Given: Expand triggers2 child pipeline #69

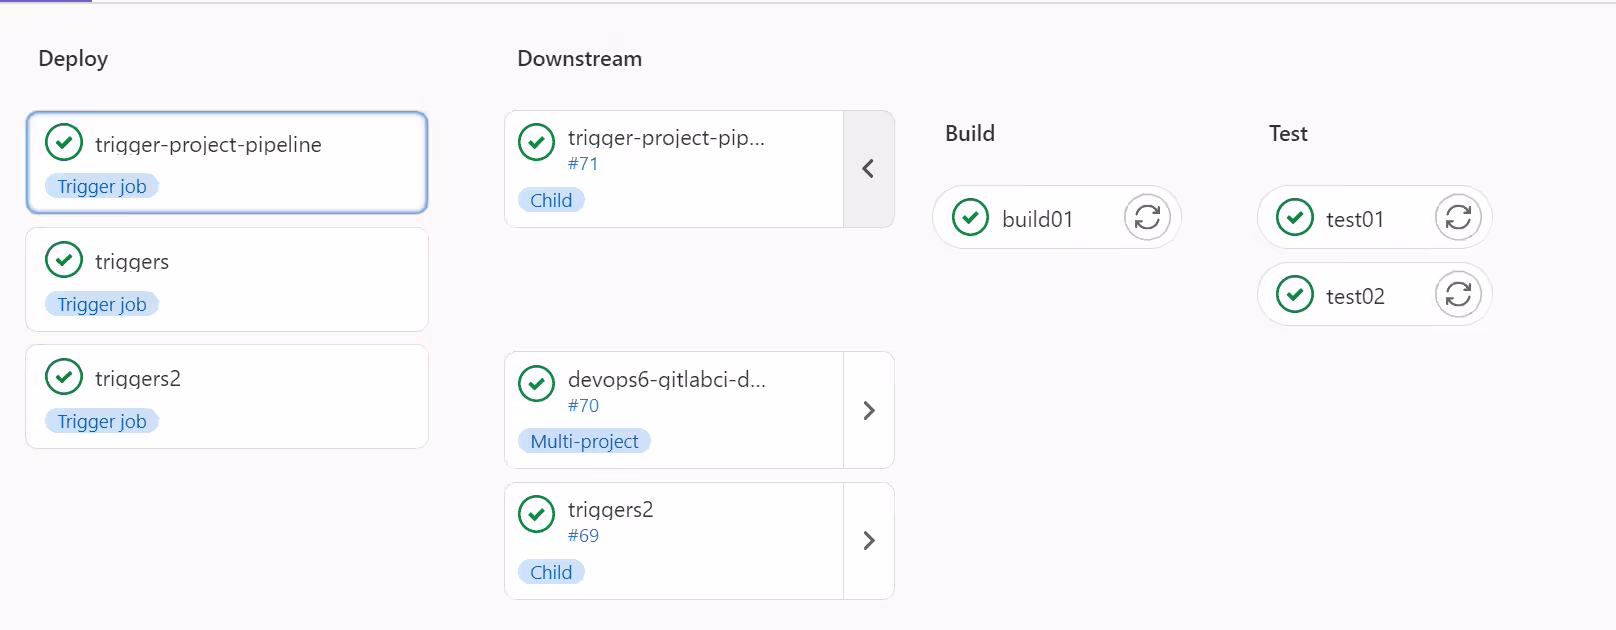Looking at the screenshot, I should click(868, 541).
